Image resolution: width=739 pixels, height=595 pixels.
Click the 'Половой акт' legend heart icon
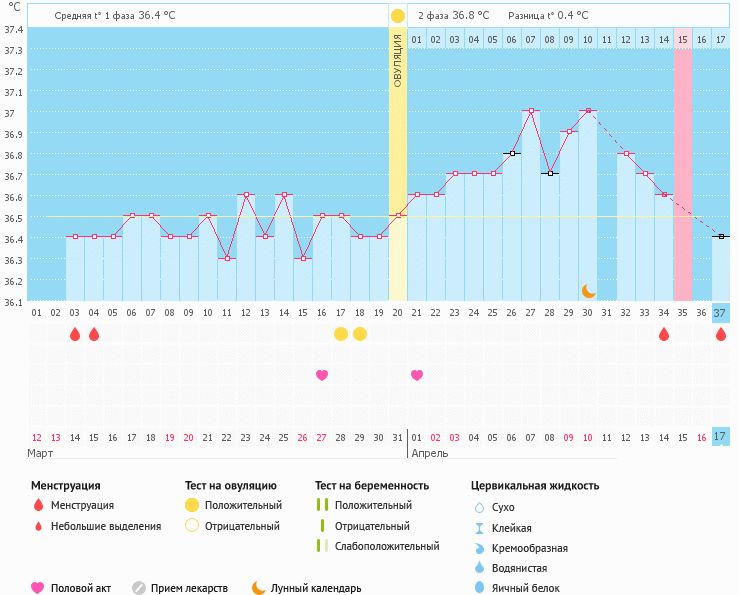click(x=38, y=588)
